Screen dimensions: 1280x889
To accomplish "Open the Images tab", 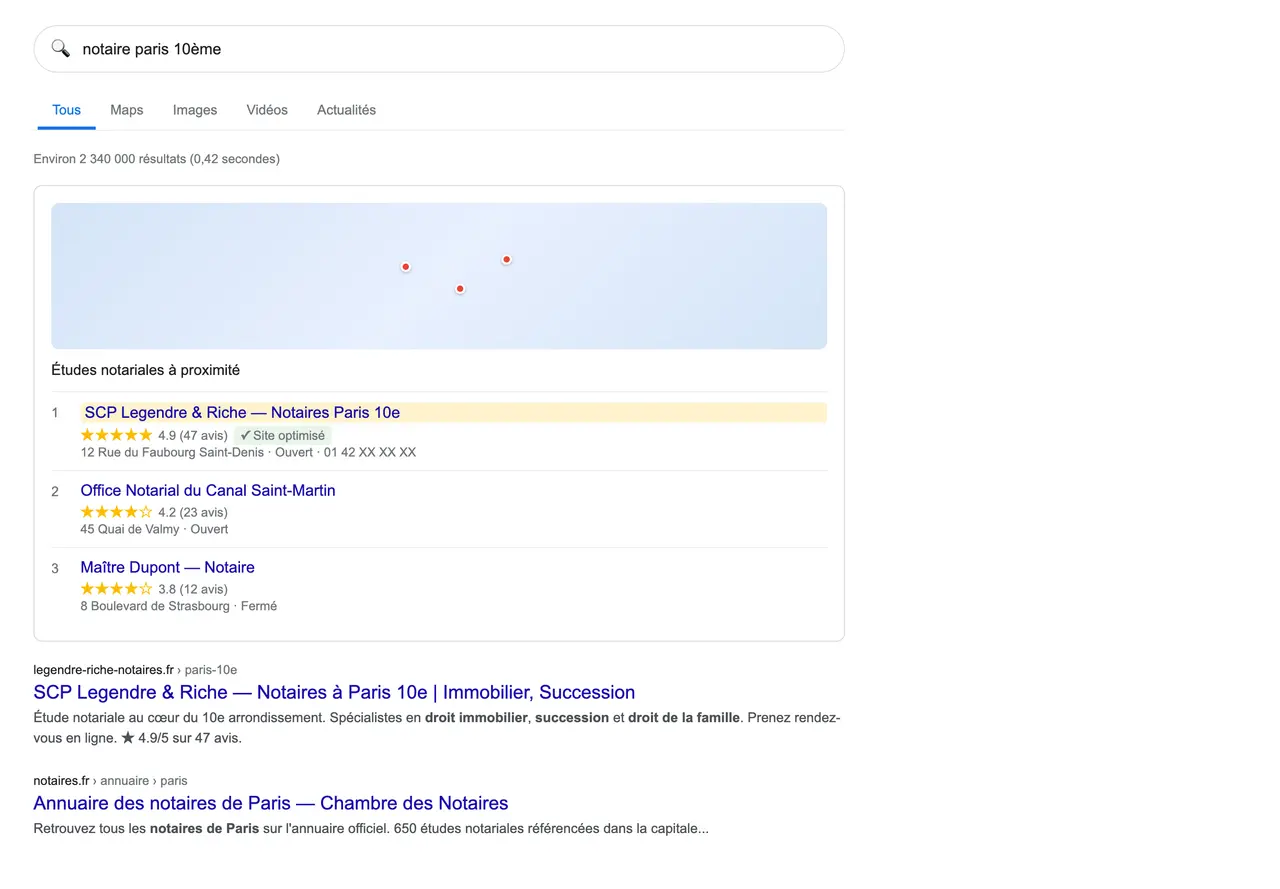I will pyautogui.click(x=195, y=110).
